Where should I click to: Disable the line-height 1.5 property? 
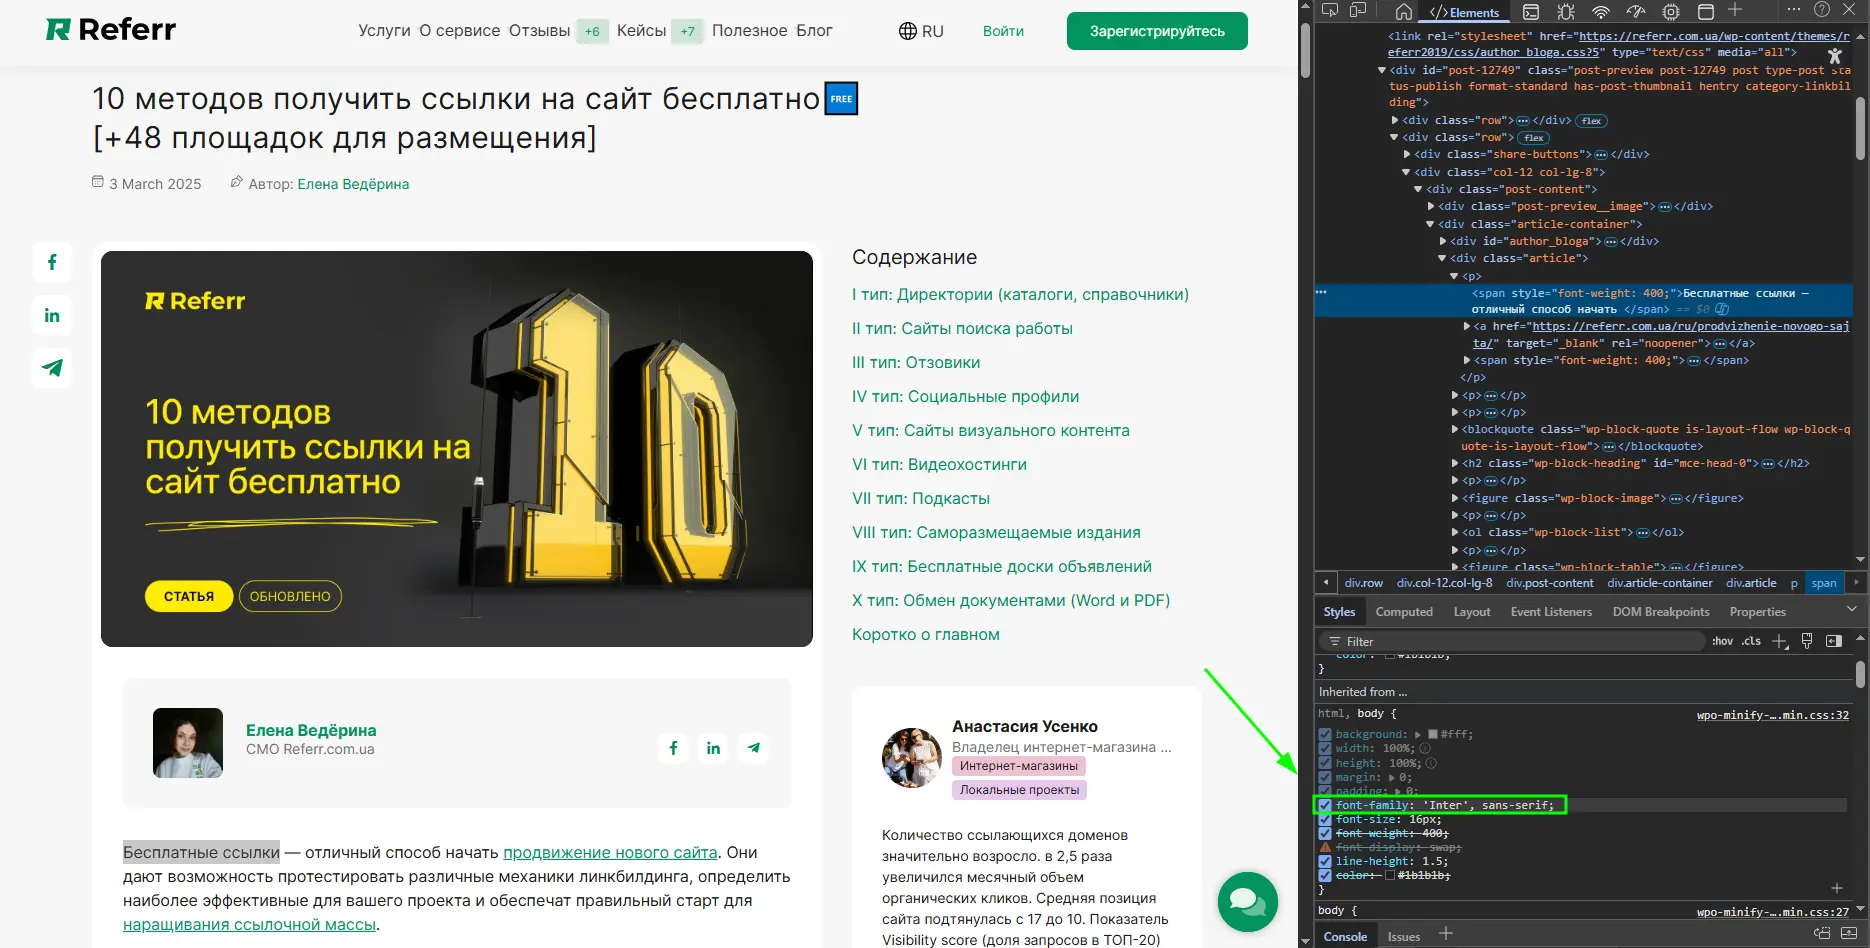coord(1325,861)
